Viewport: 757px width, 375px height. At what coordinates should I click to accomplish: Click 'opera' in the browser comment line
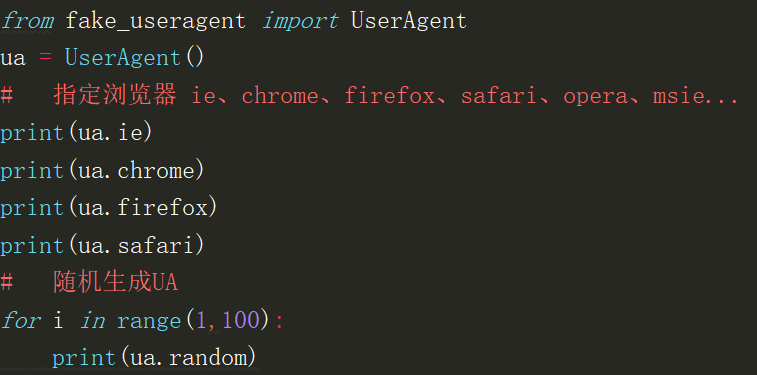pos(595,97)
